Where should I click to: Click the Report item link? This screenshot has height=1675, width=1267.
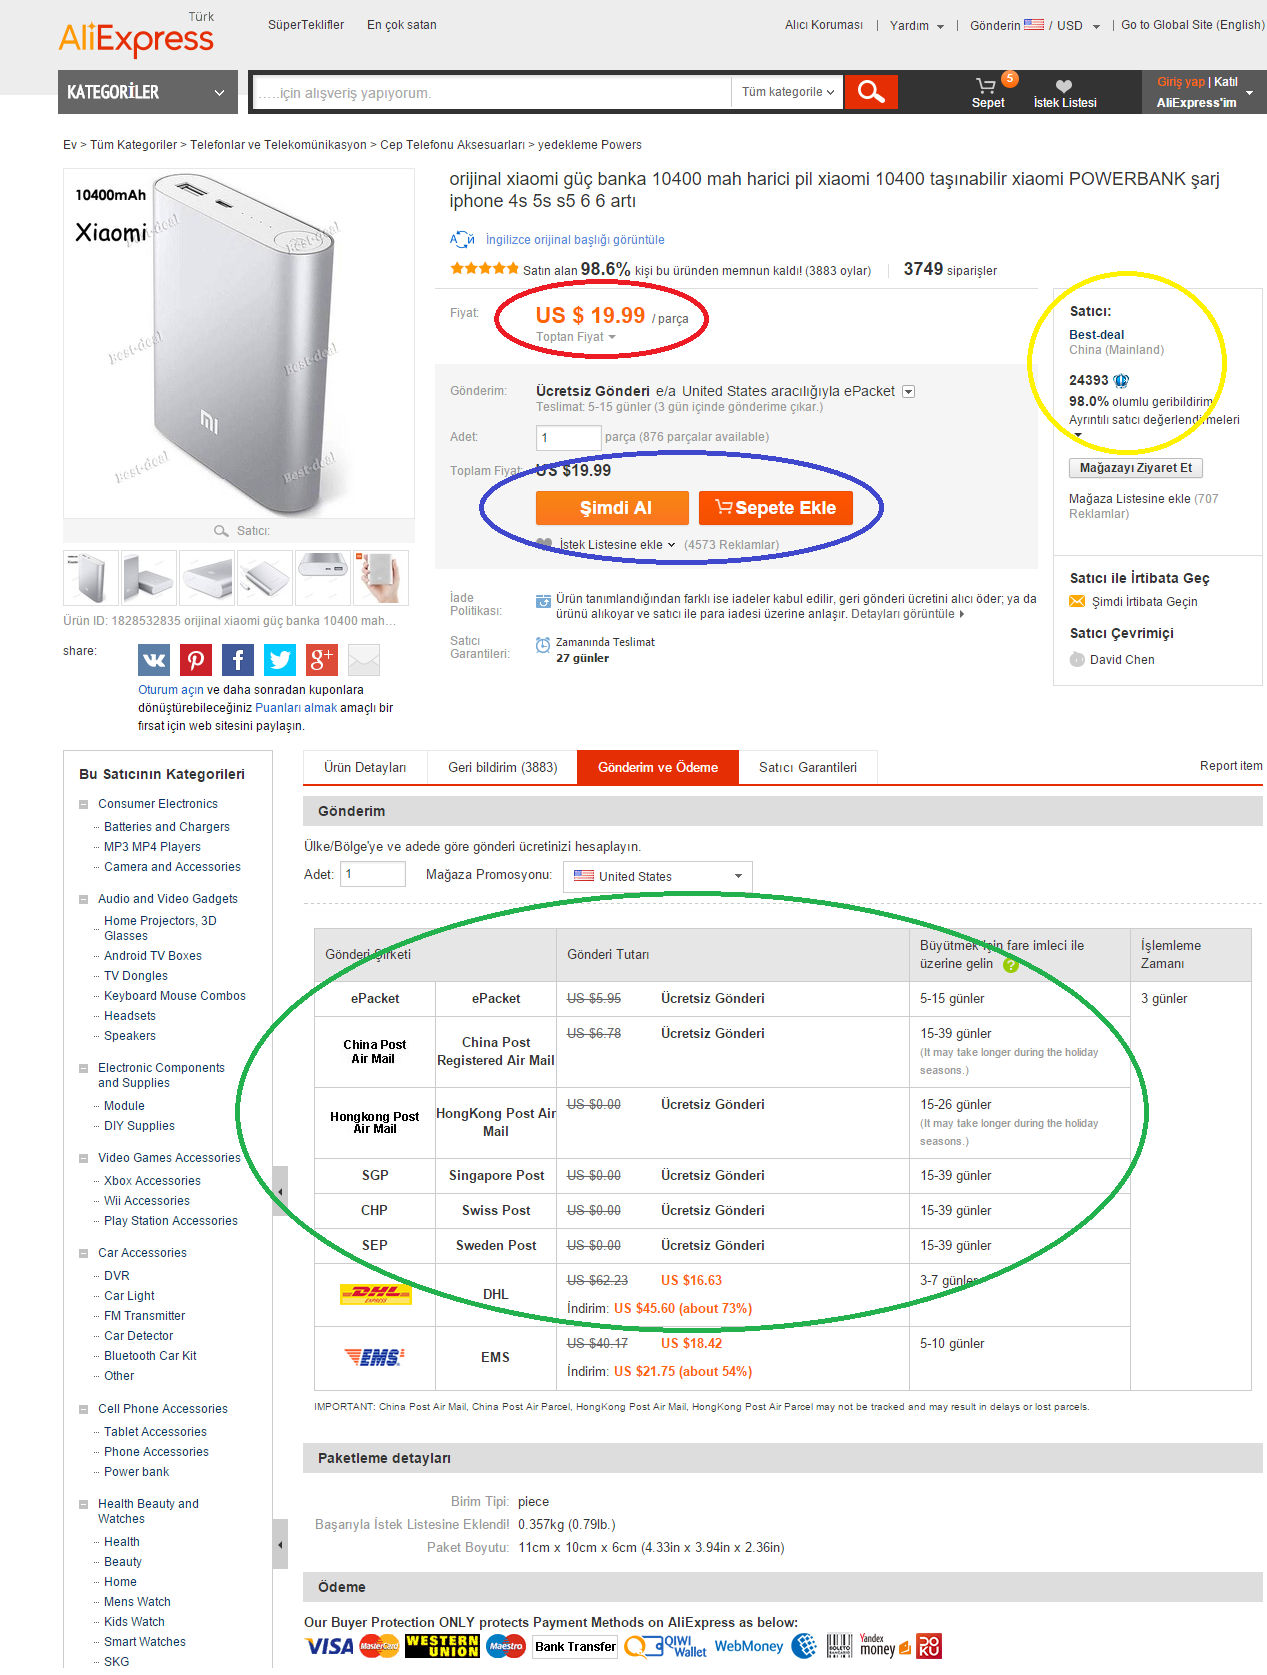point(1231,766)
